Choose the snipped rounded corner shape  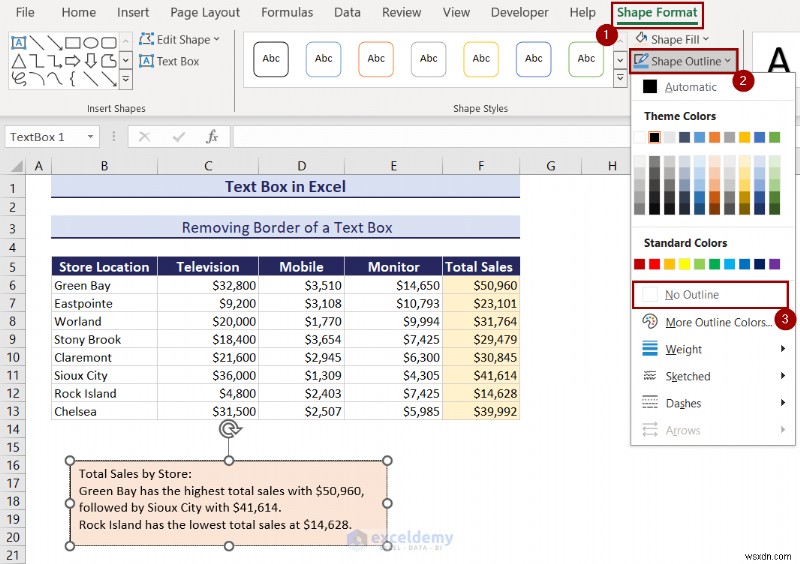click(x=109, y=61)
